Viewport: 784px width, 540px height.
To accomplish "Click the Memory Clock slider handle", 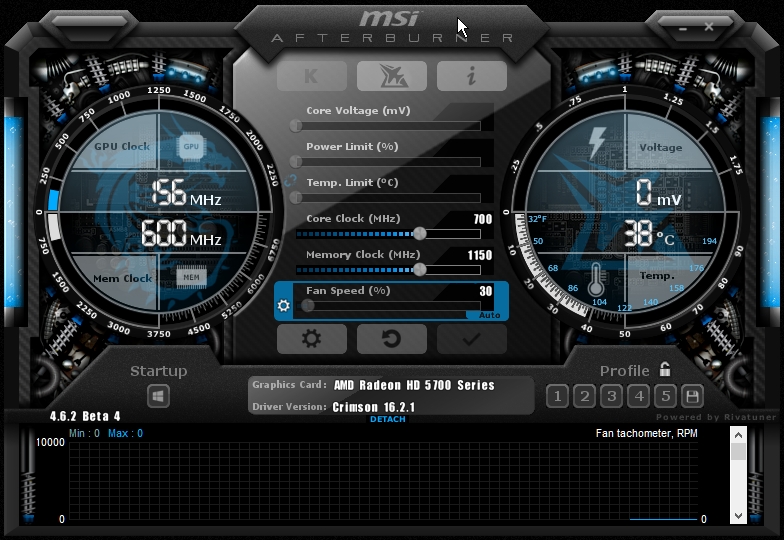I will tap(420, 270).
